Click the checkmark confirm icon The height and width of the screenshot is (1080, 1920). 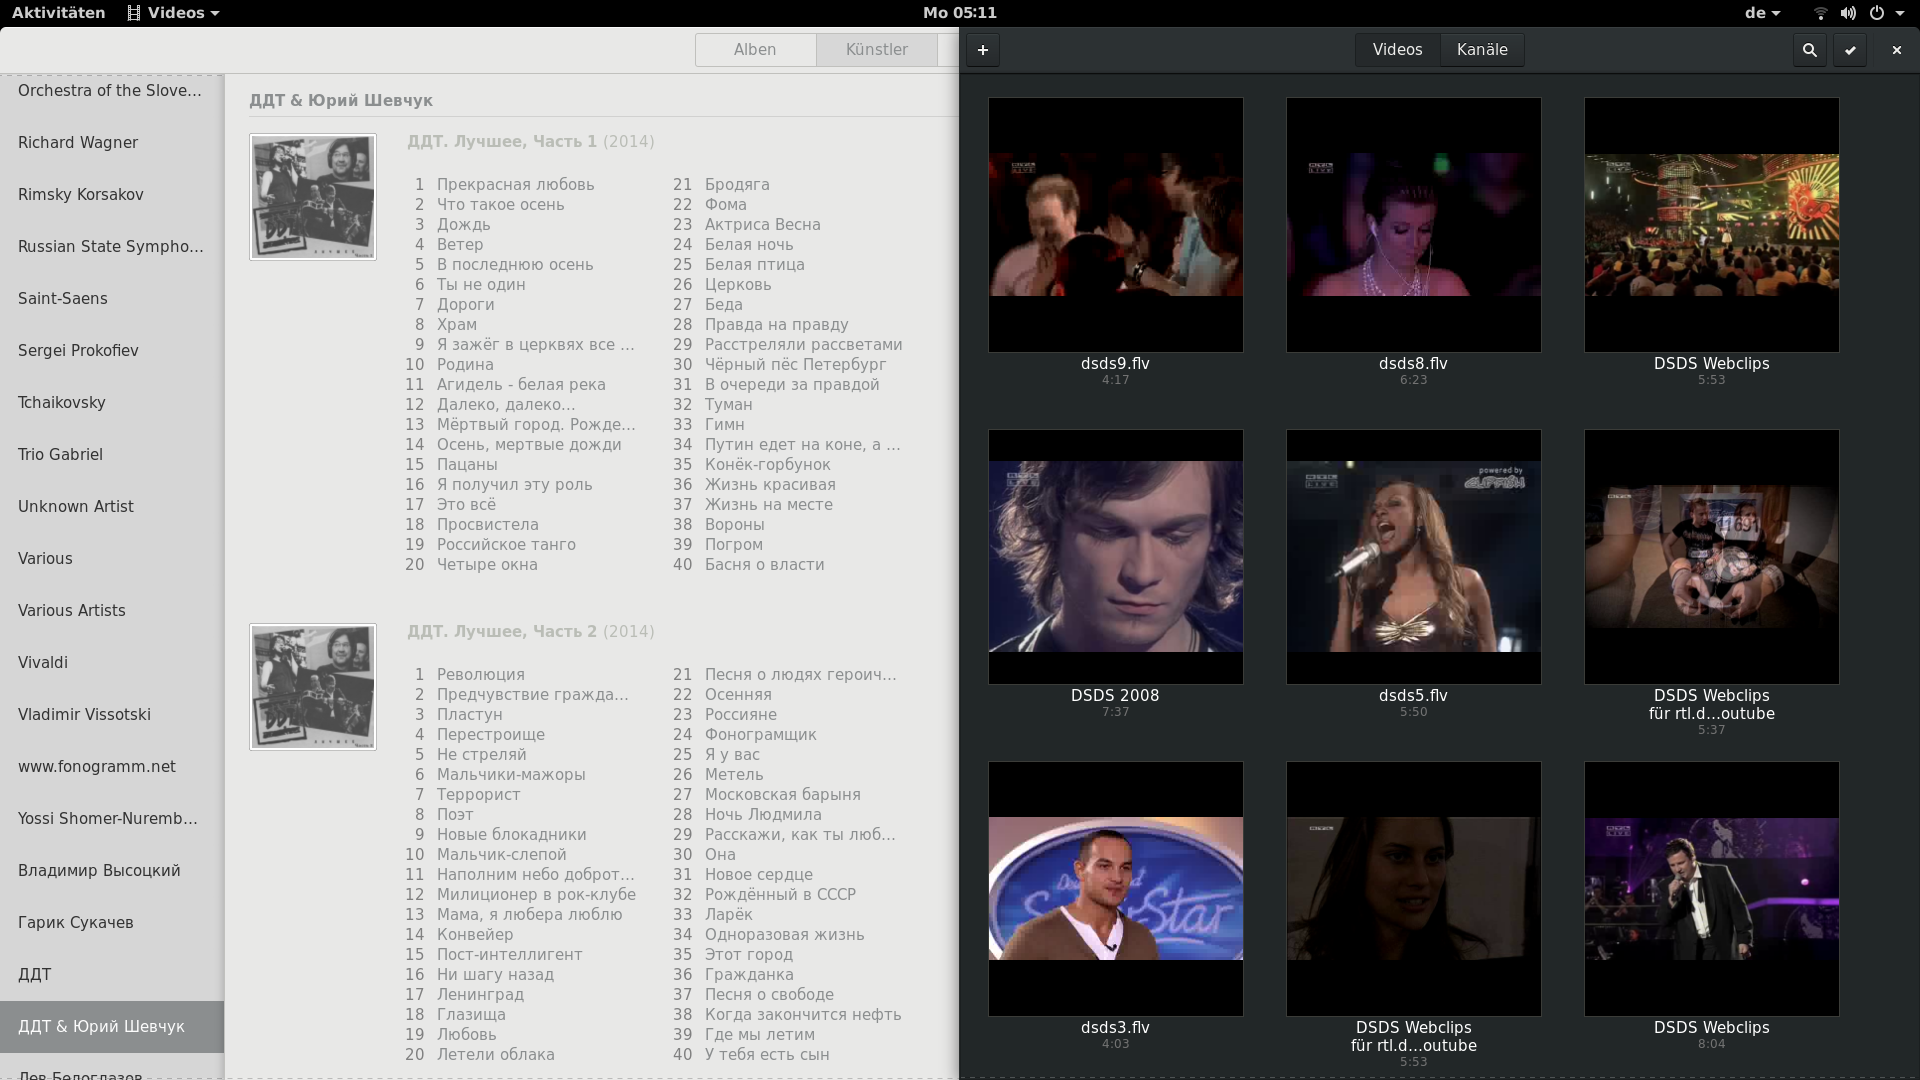[x=1849, y=50]
